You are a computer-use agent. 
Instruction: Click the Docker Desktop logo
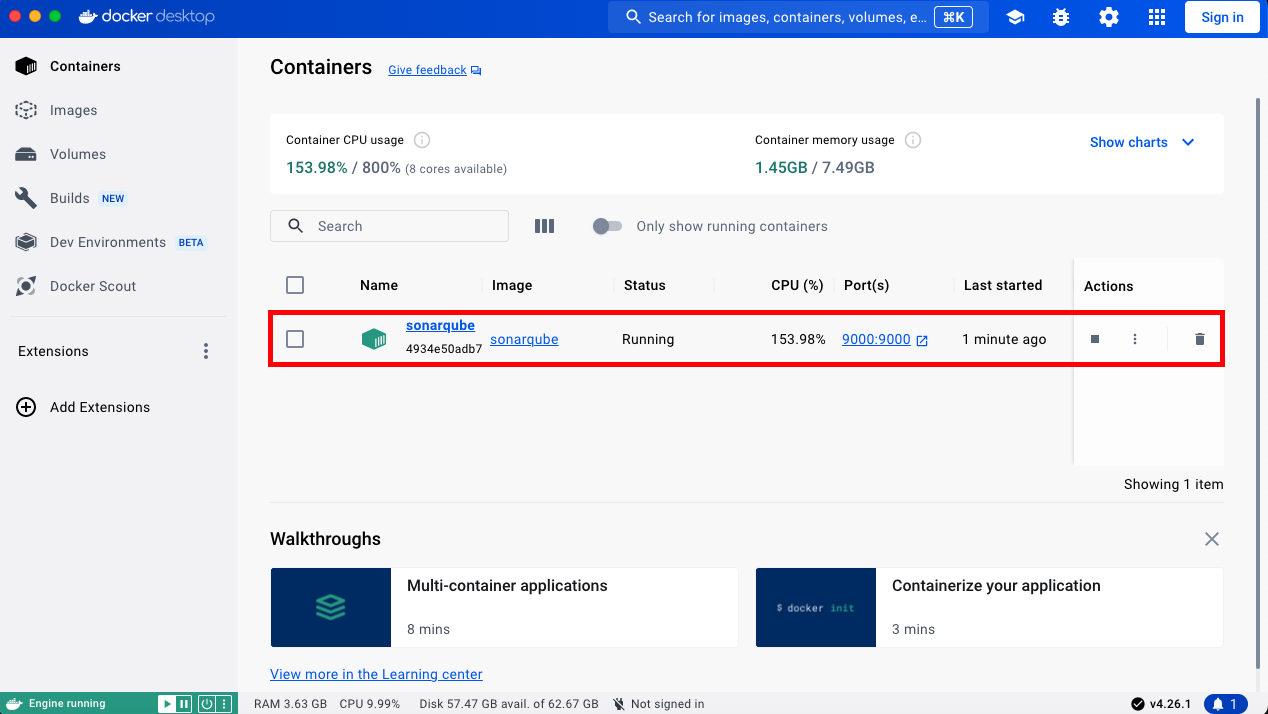pos(146,17)
